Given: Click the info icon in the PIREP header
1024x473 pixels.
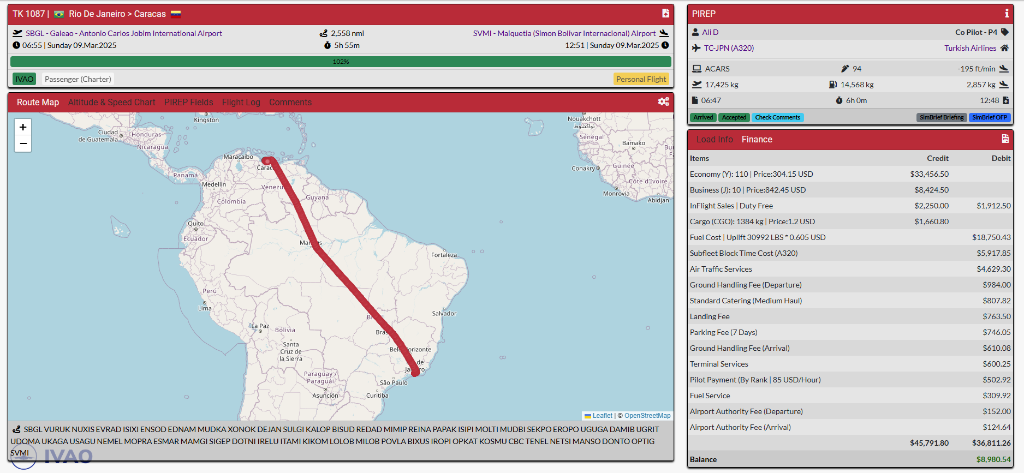Looking at the screenshot, I should tap(1006, 13).
